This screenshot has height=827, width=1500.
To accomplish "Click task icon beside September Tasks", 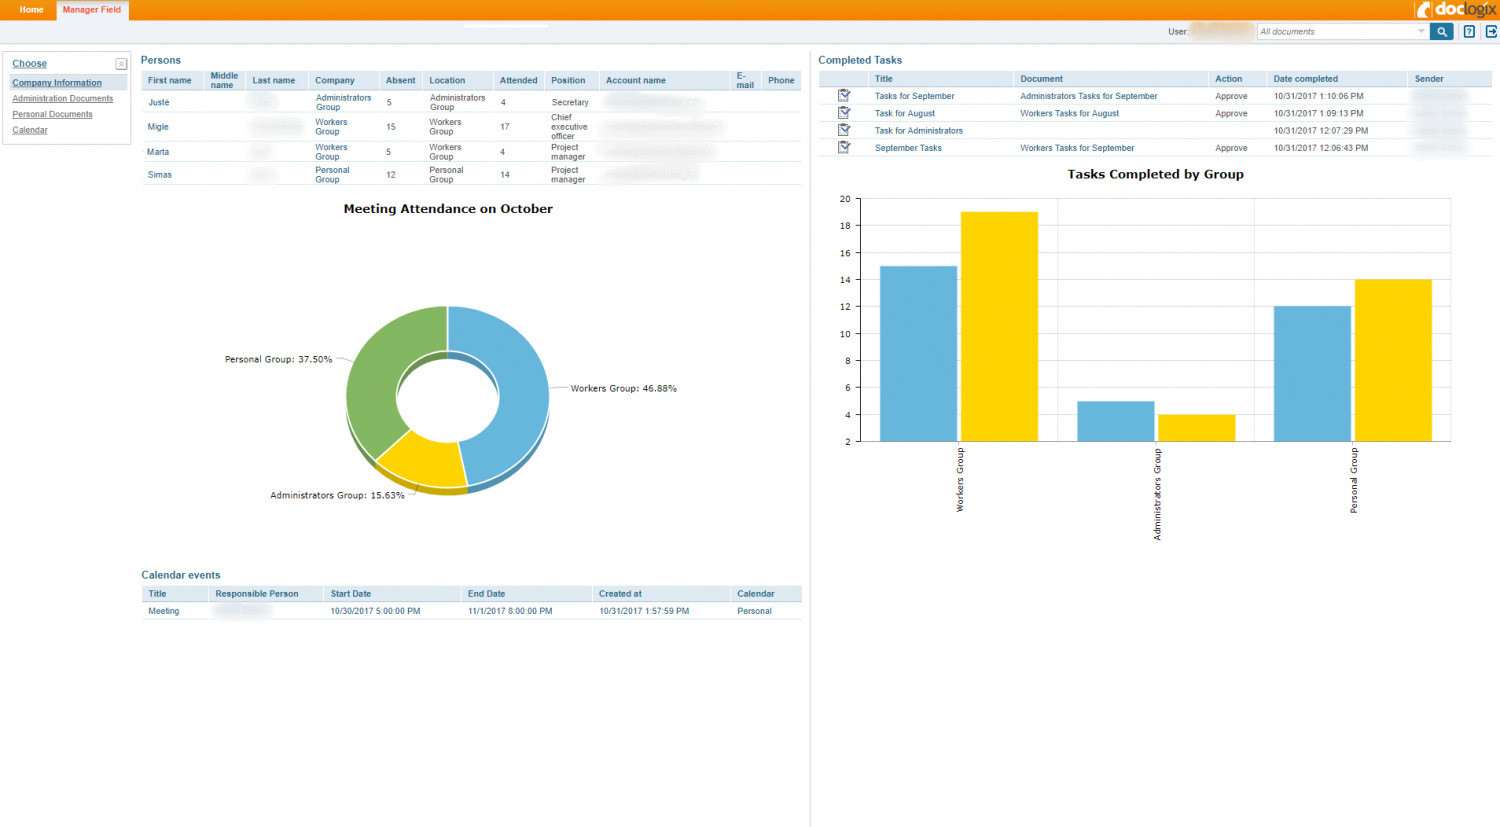I will click(x=844, y=147).
